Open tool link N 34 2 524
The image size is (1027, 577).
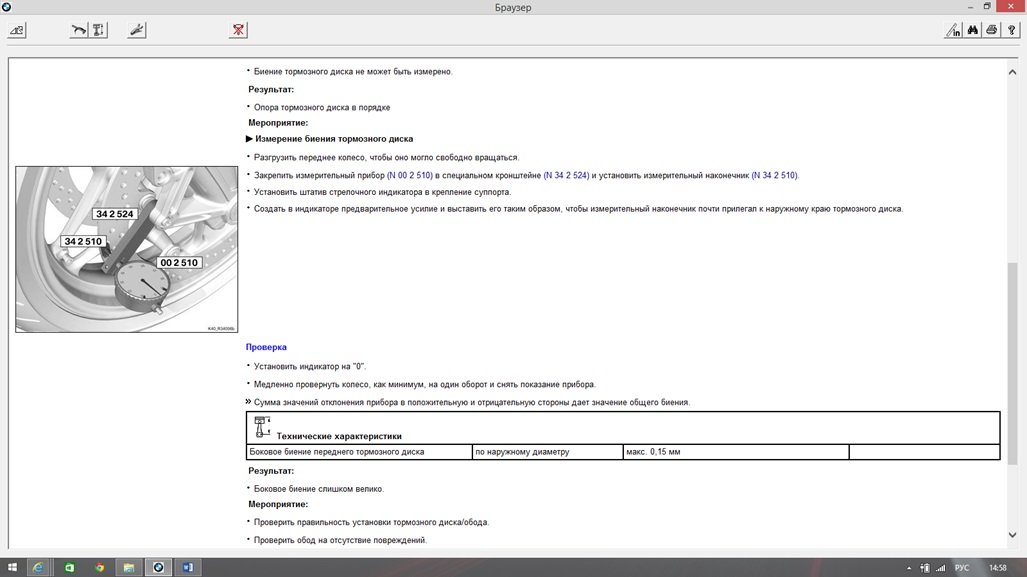(566, 175)
